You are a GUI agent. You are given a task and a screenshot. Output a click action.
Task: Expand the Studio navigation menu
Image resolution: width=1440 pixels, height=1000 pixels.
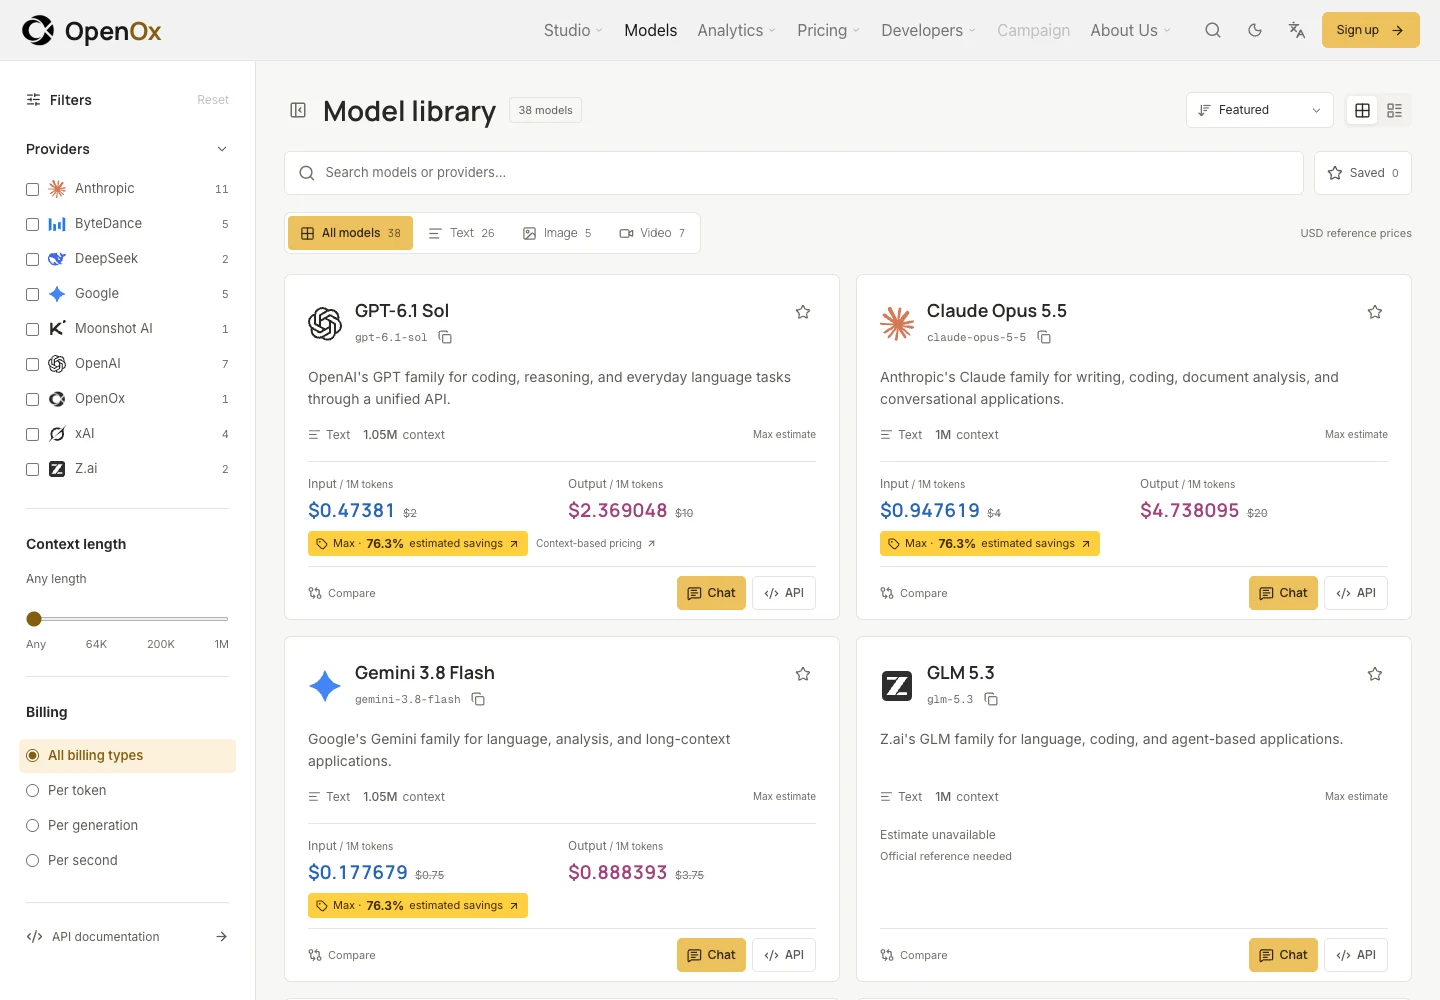[x=573, y=31]
